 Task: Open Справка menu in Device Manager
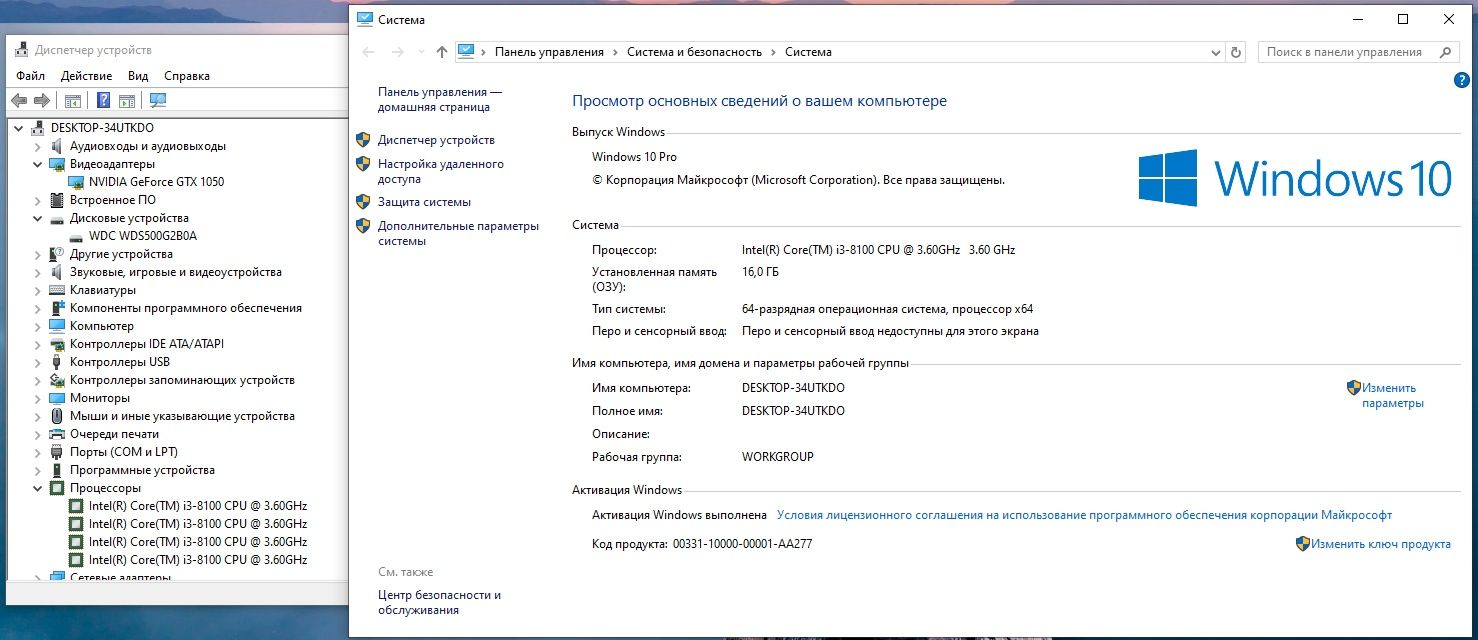(187, 76)
